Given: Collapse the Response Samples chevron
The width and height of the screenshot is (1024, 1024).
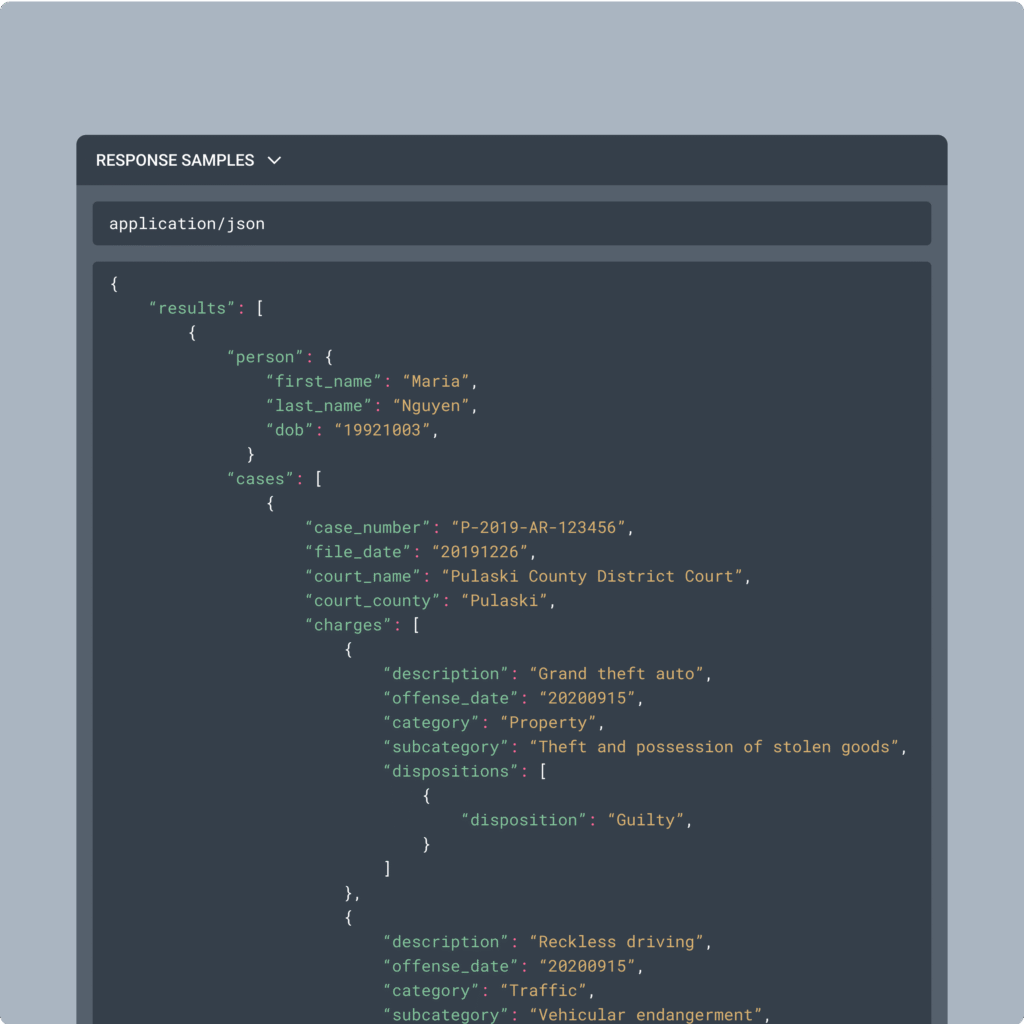Looking at the screenshot, I should coord(274,161).
